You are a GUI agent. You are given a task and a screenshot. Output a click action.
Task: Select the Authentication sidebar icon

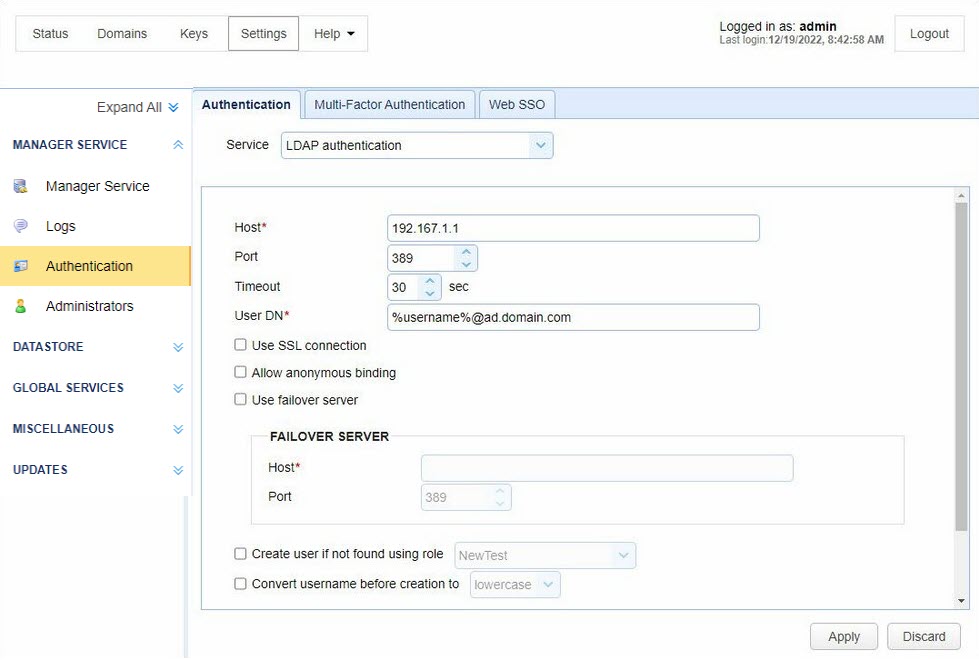coord(20,266)
